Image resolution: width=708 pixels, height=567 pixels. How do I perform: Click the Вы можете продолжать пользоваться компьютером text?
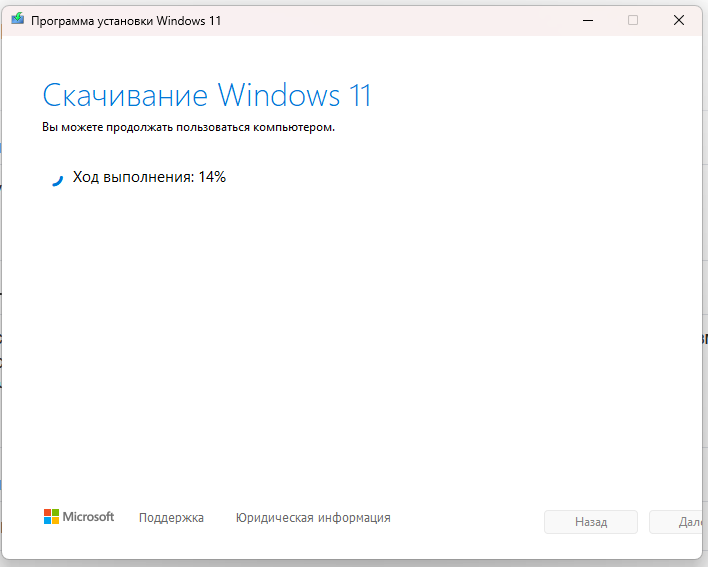pyautogui.click(x=189, y=127)
